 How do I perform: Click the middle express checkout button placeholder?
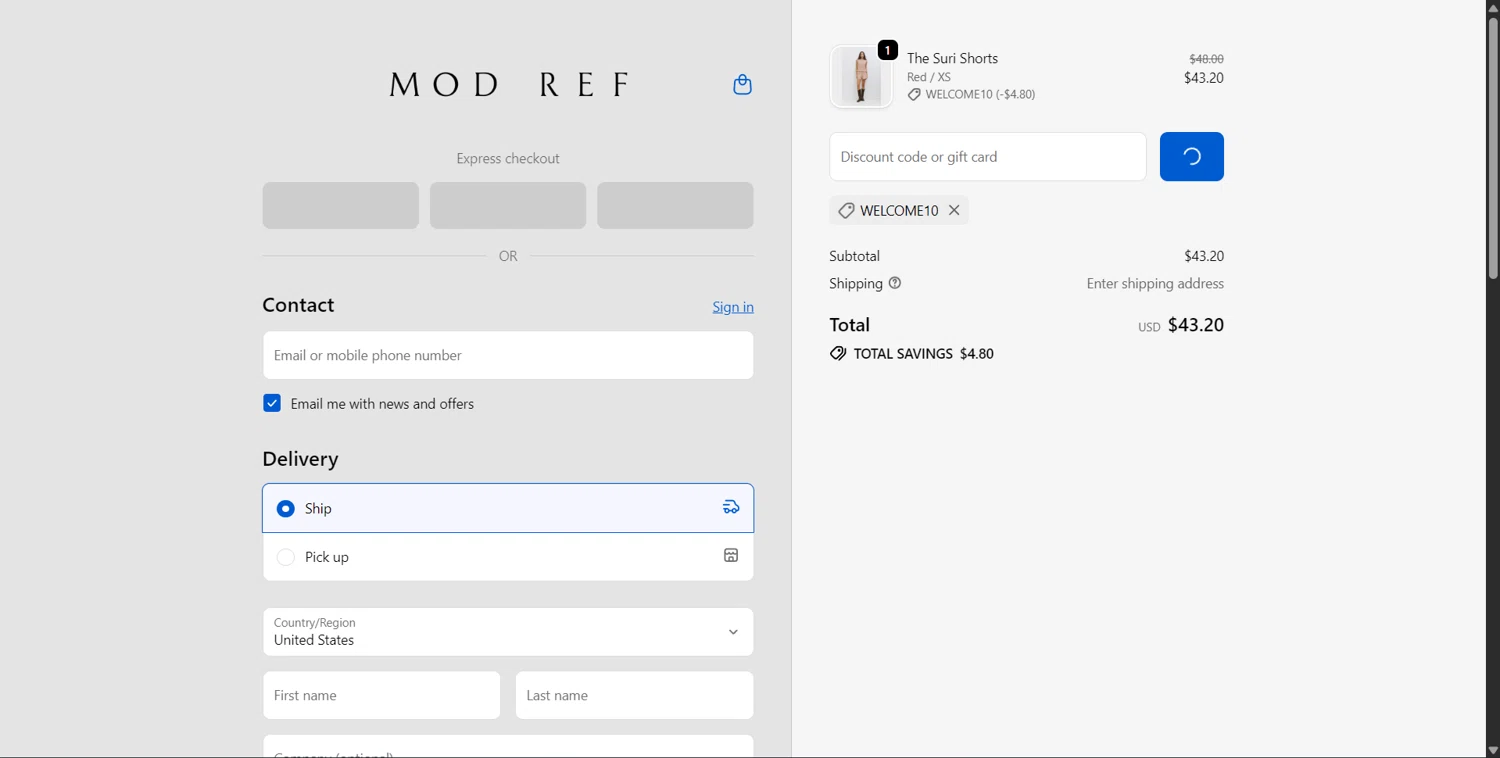point(508,205)
